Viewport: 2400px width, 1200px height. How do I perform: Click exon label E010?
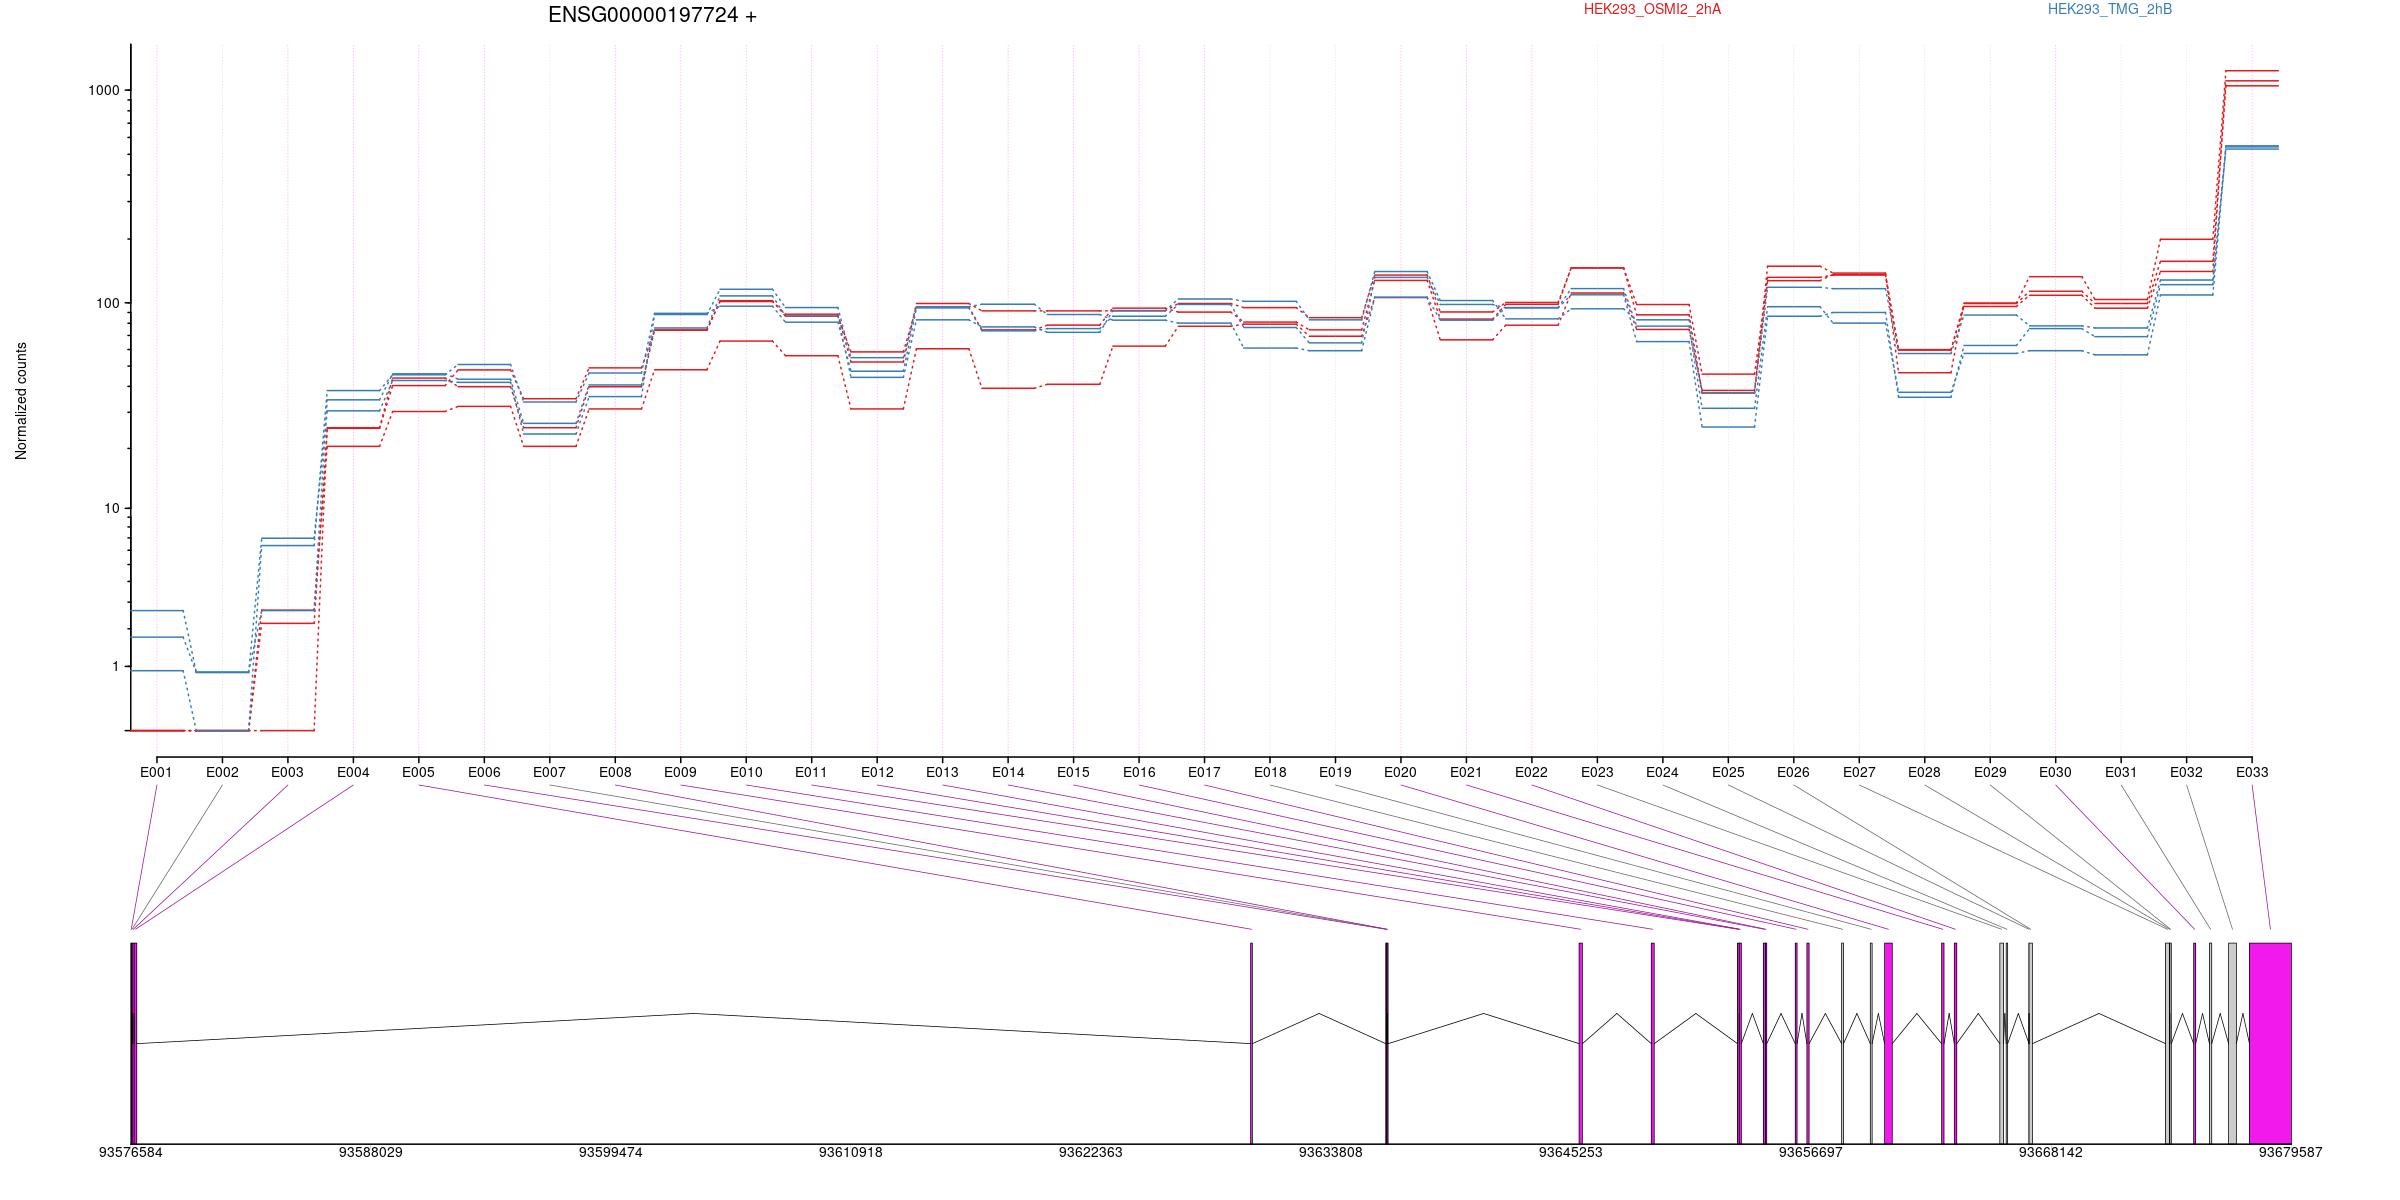(x=746, y=772)
